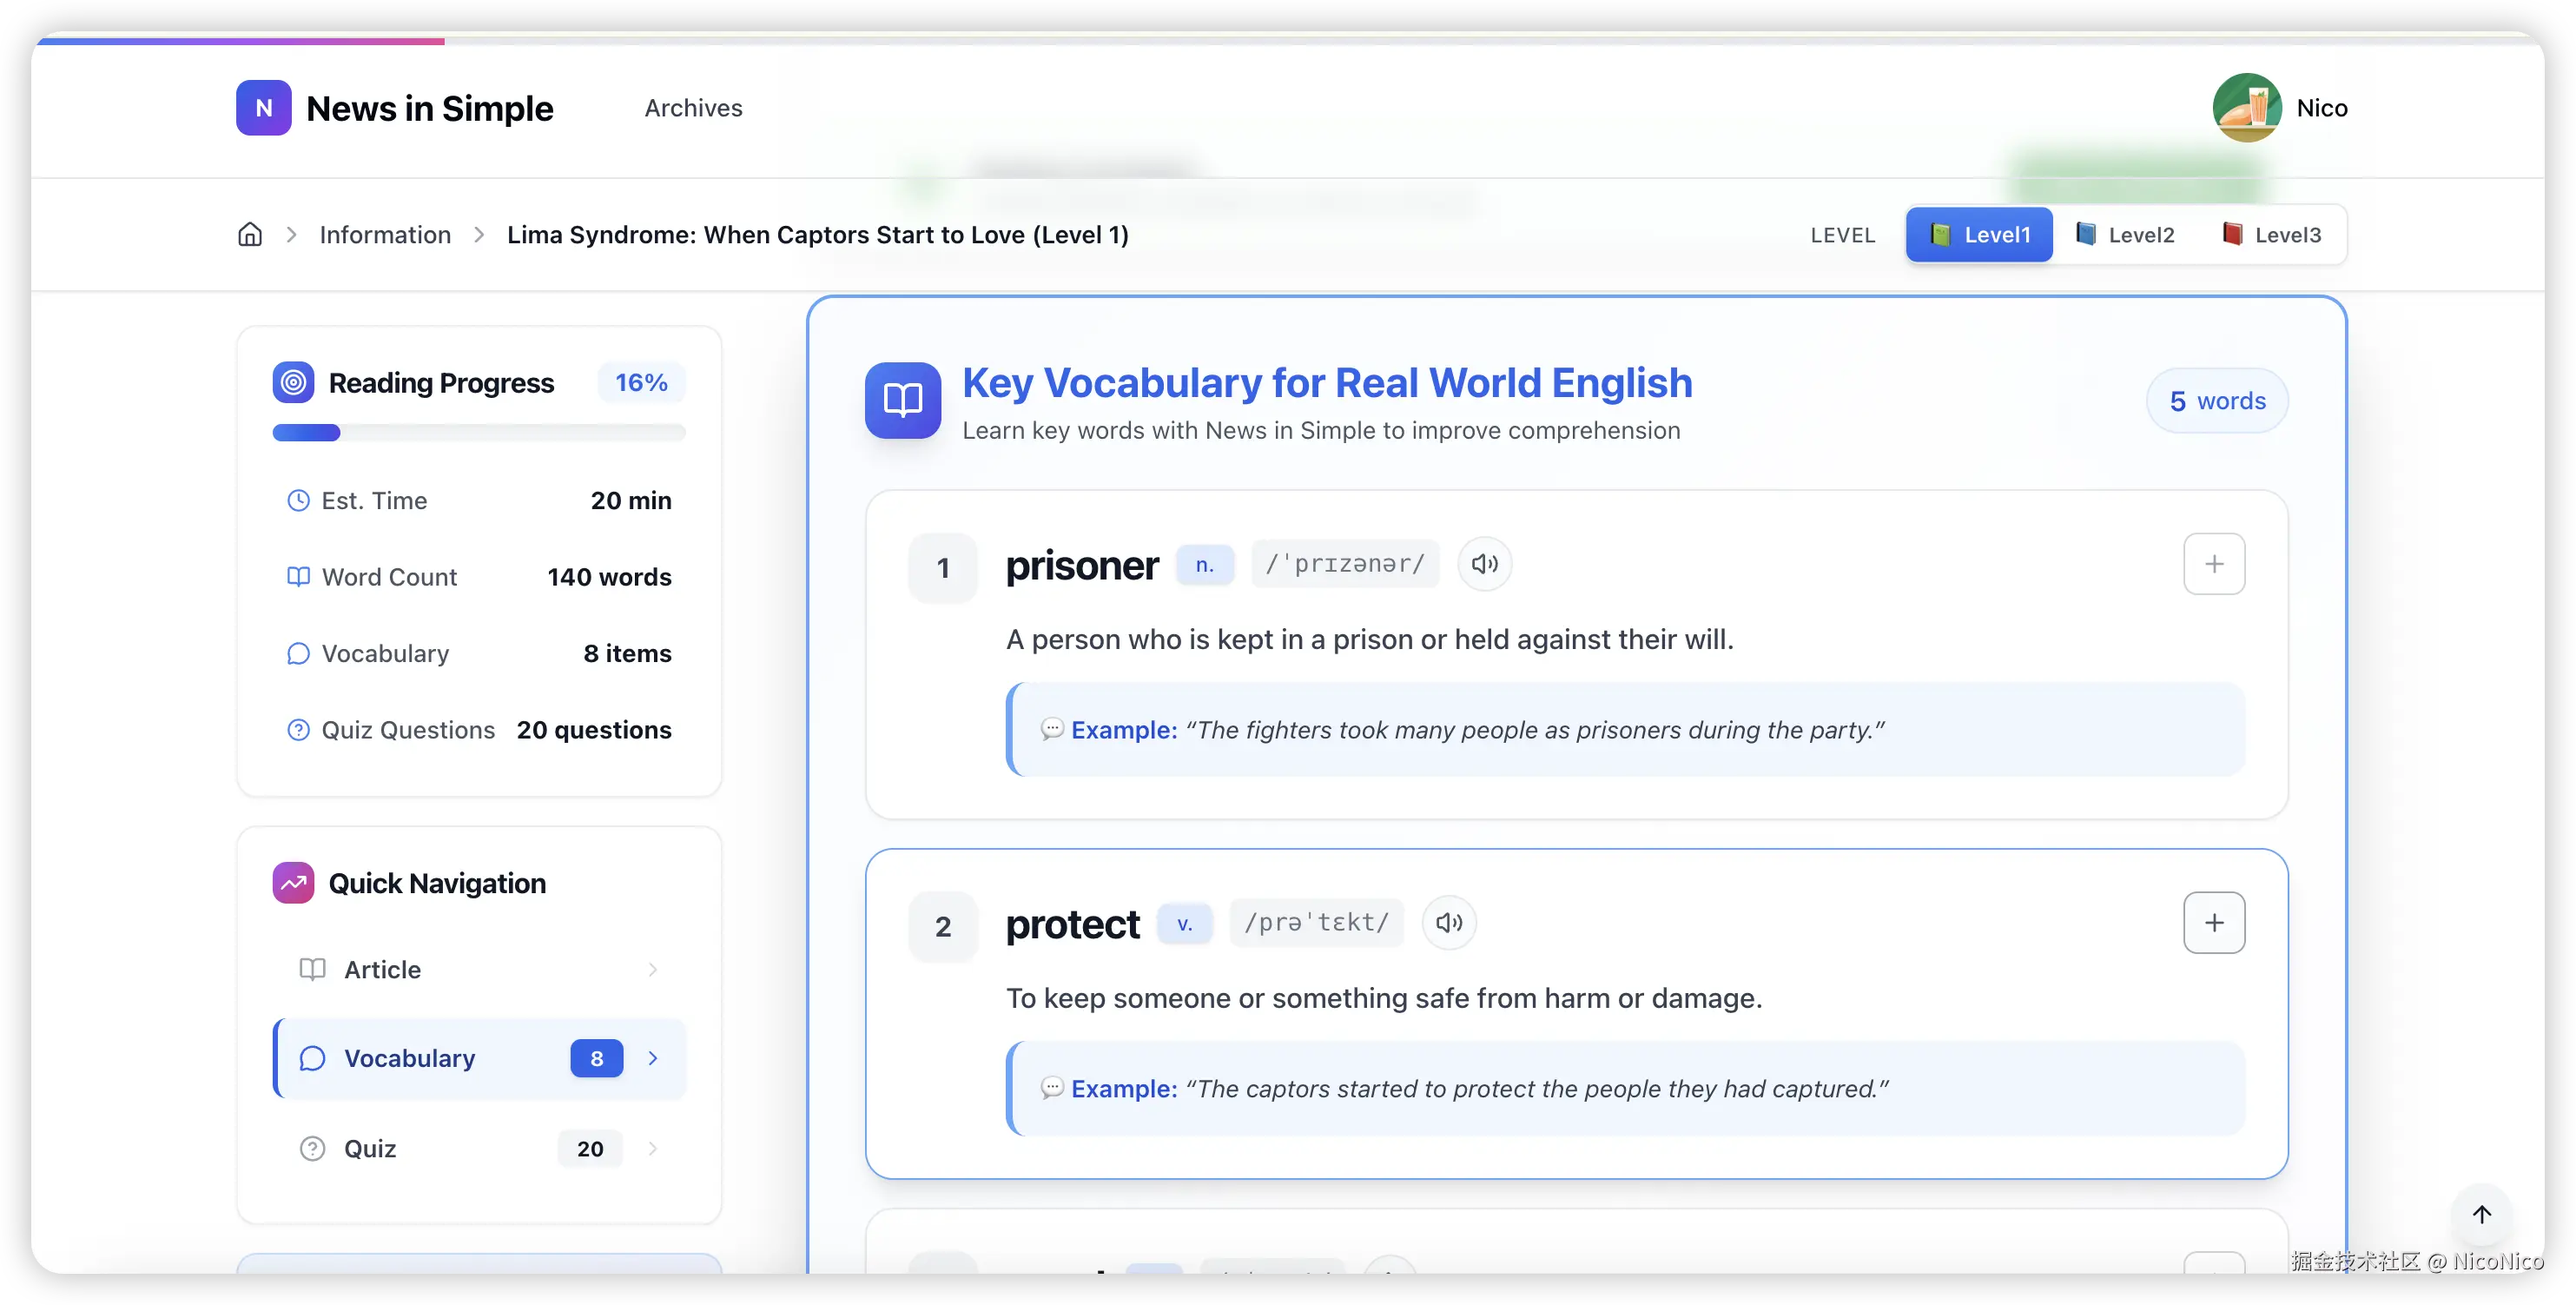Image resolution: width=2576 pixels, height=1305 pixels.
Task: Open the Archives menu item
Action: click(693, 108)
